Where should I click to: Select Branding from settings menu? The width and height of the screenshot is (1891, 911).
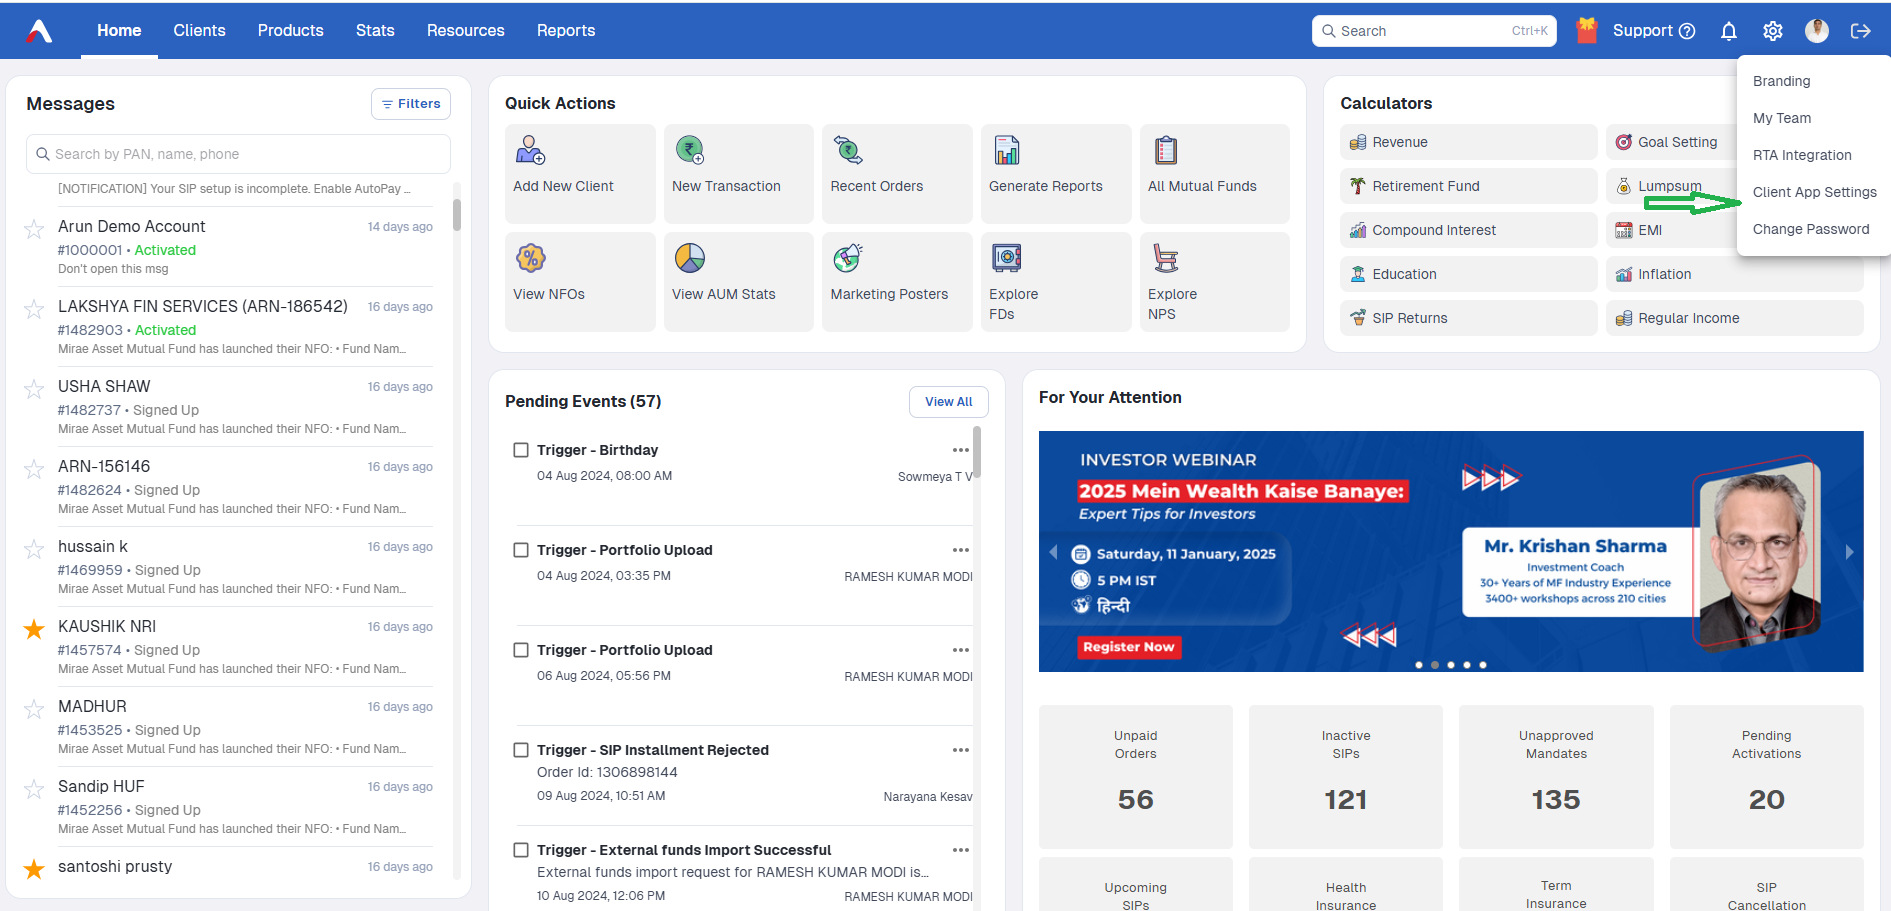[1781, 81]
